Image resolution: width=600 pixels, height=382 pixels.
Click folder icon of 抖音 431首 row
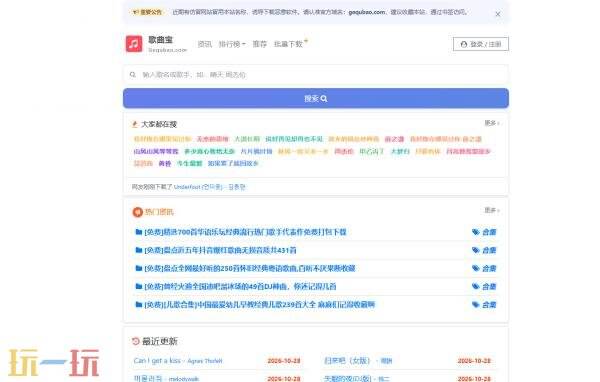[139, 250]
